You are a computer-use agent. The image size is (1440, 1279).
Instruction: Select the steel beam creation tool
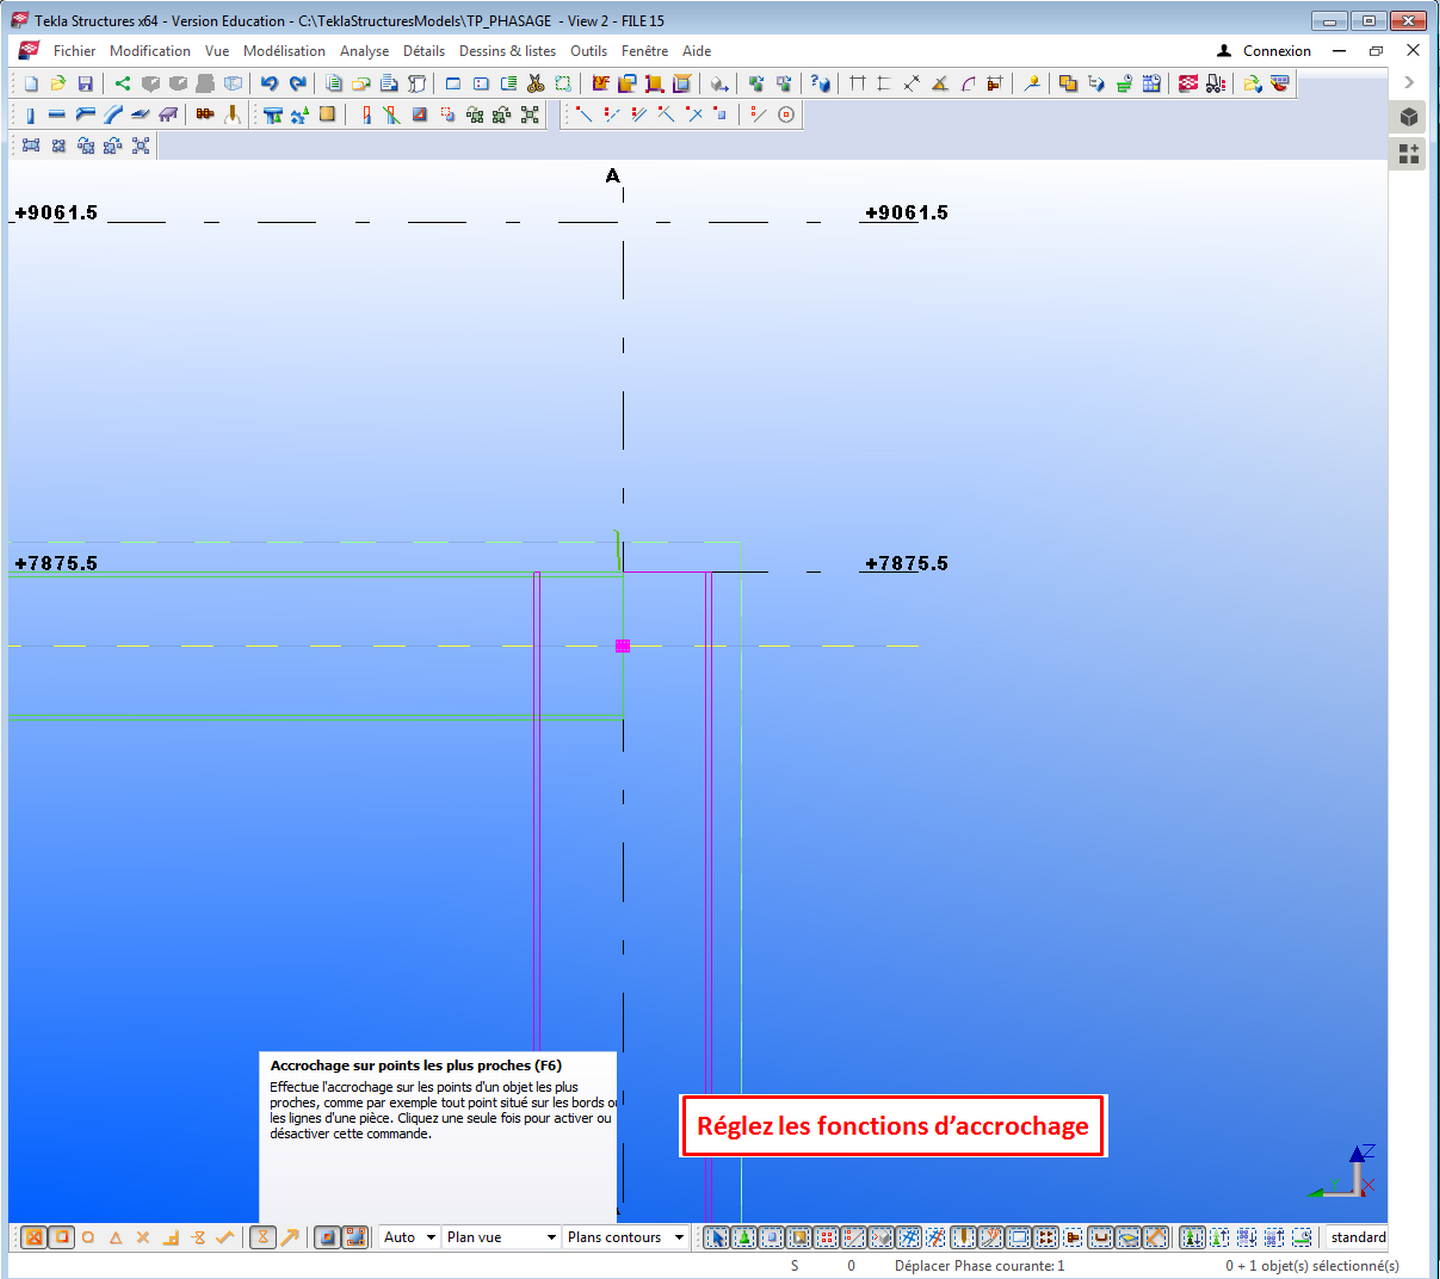[x=57, y=115]
